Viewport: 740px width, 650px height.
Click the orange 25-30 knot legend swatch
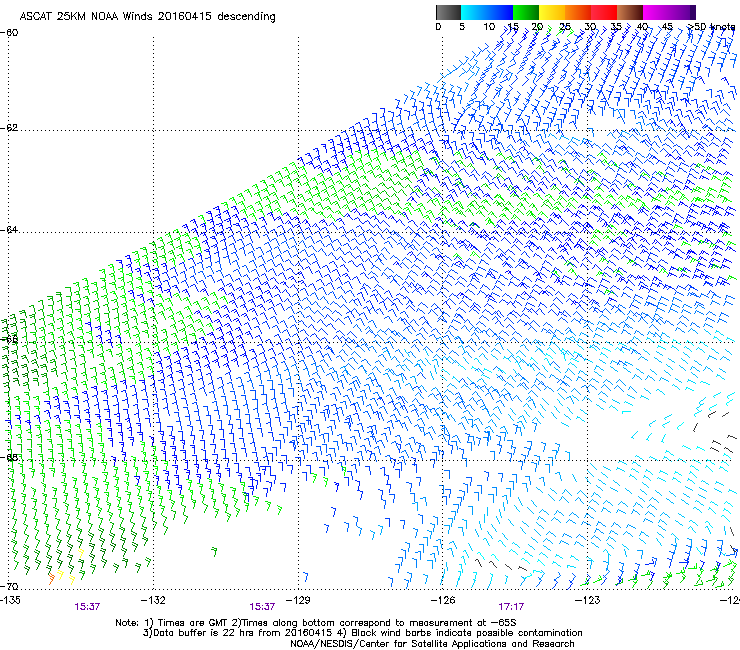[578, 12]
